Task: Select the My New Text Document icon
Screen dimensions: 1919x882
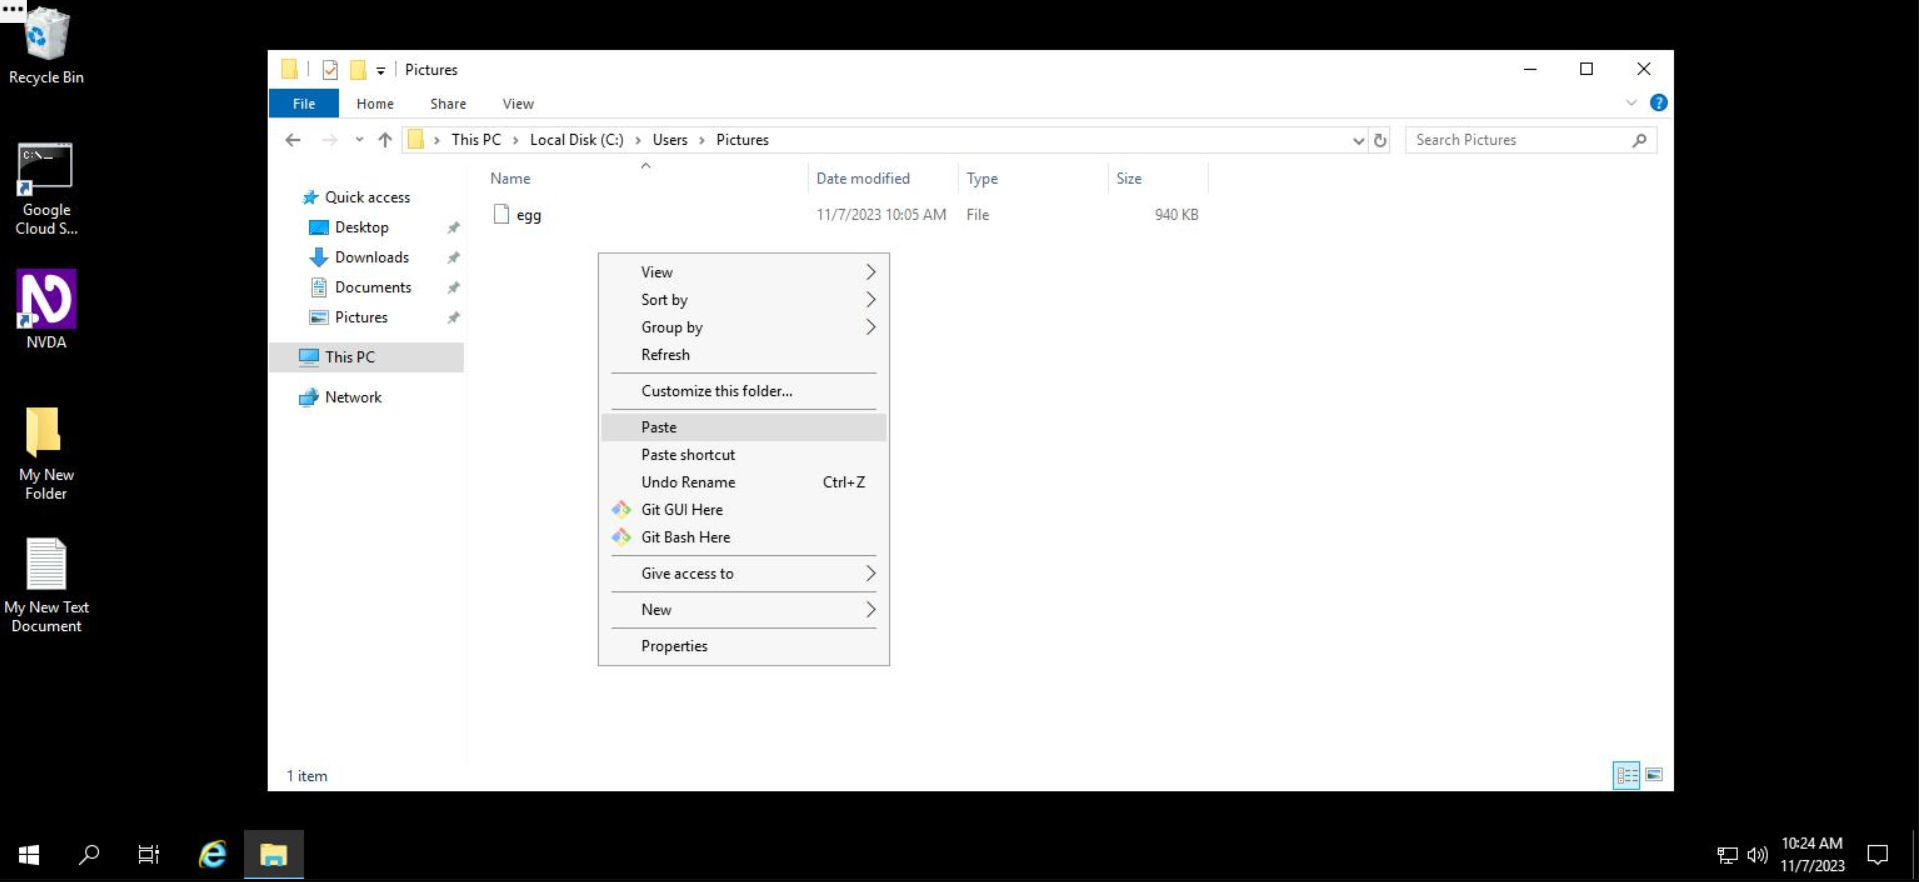Action: [46, 585]
